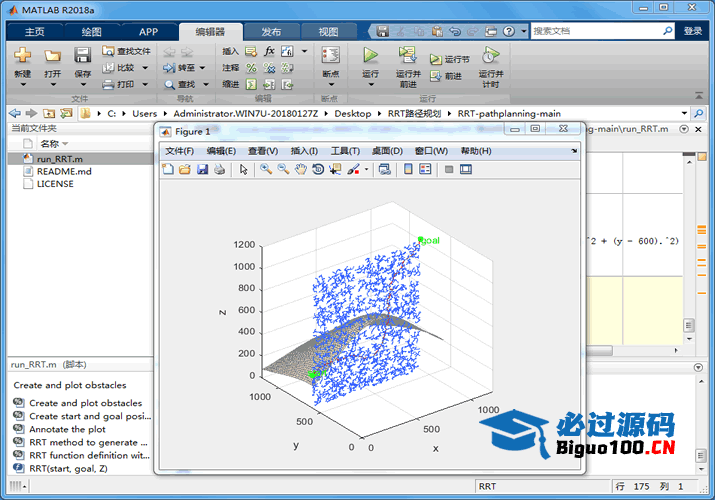715x500 pixels.
Task: Toggle Edit Plot arrow tool
Action: tap(244, 170)
